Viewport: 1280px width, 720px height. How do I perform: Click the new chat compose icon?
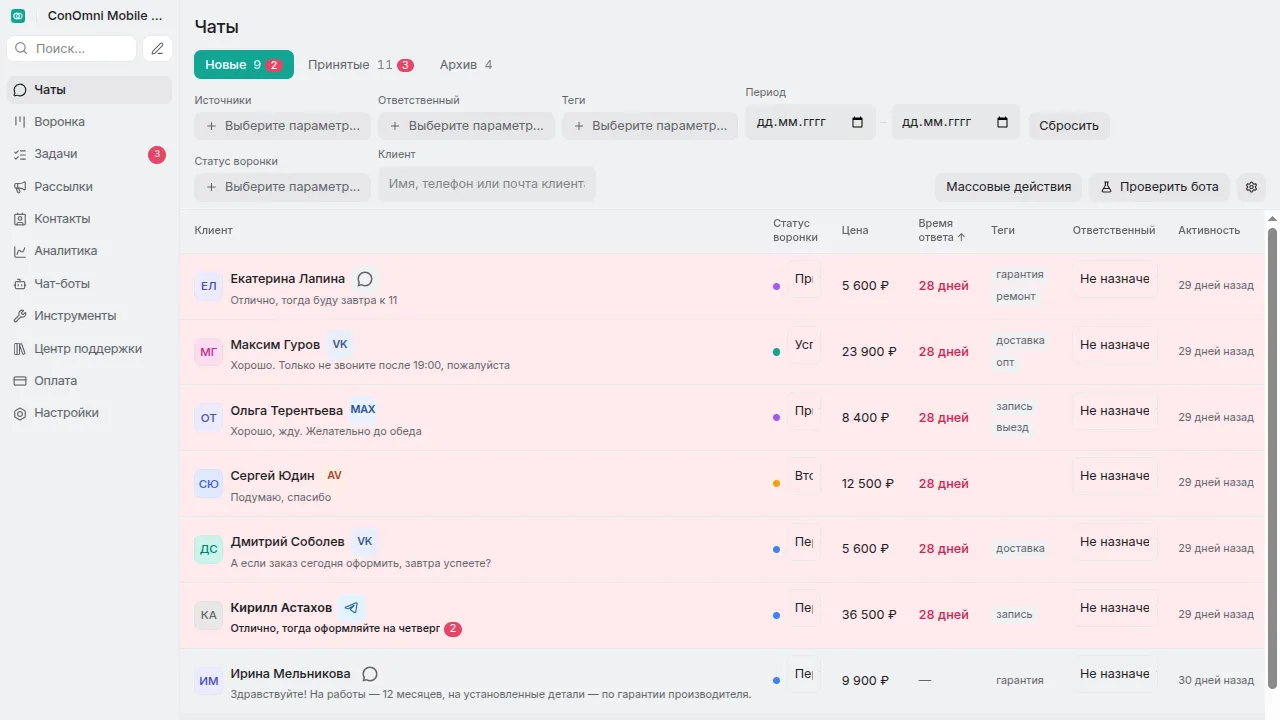click(x=158, y=48)
